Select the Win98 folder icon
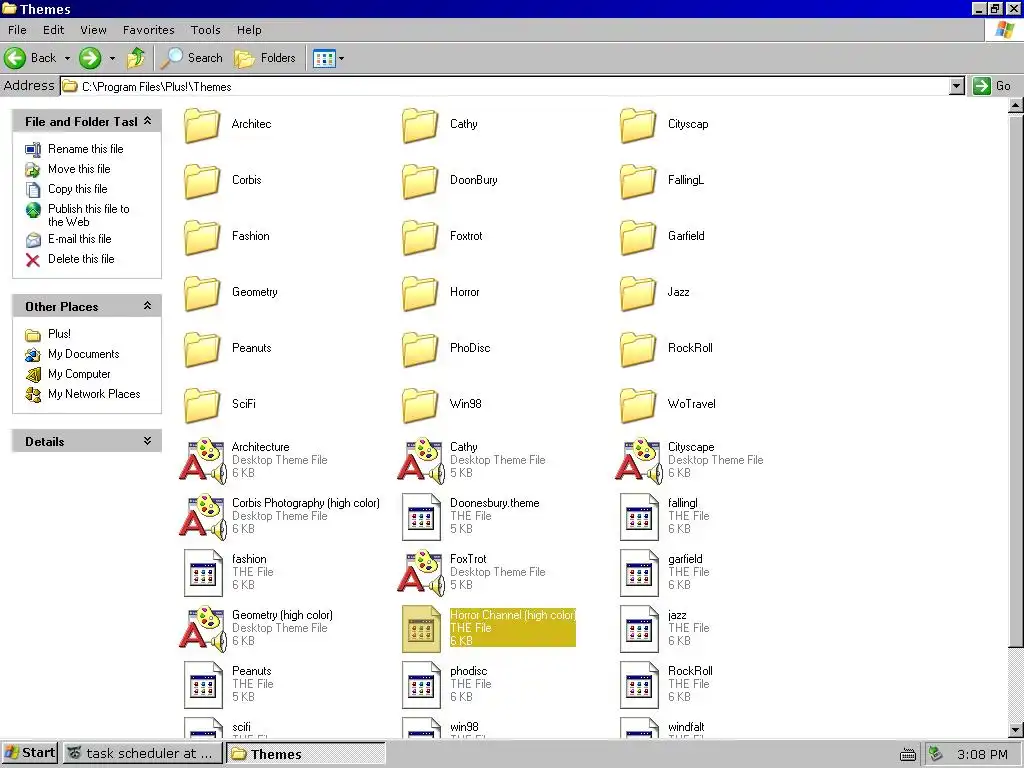The width and height of the screenshot is (1024, 768). [420, 406]
